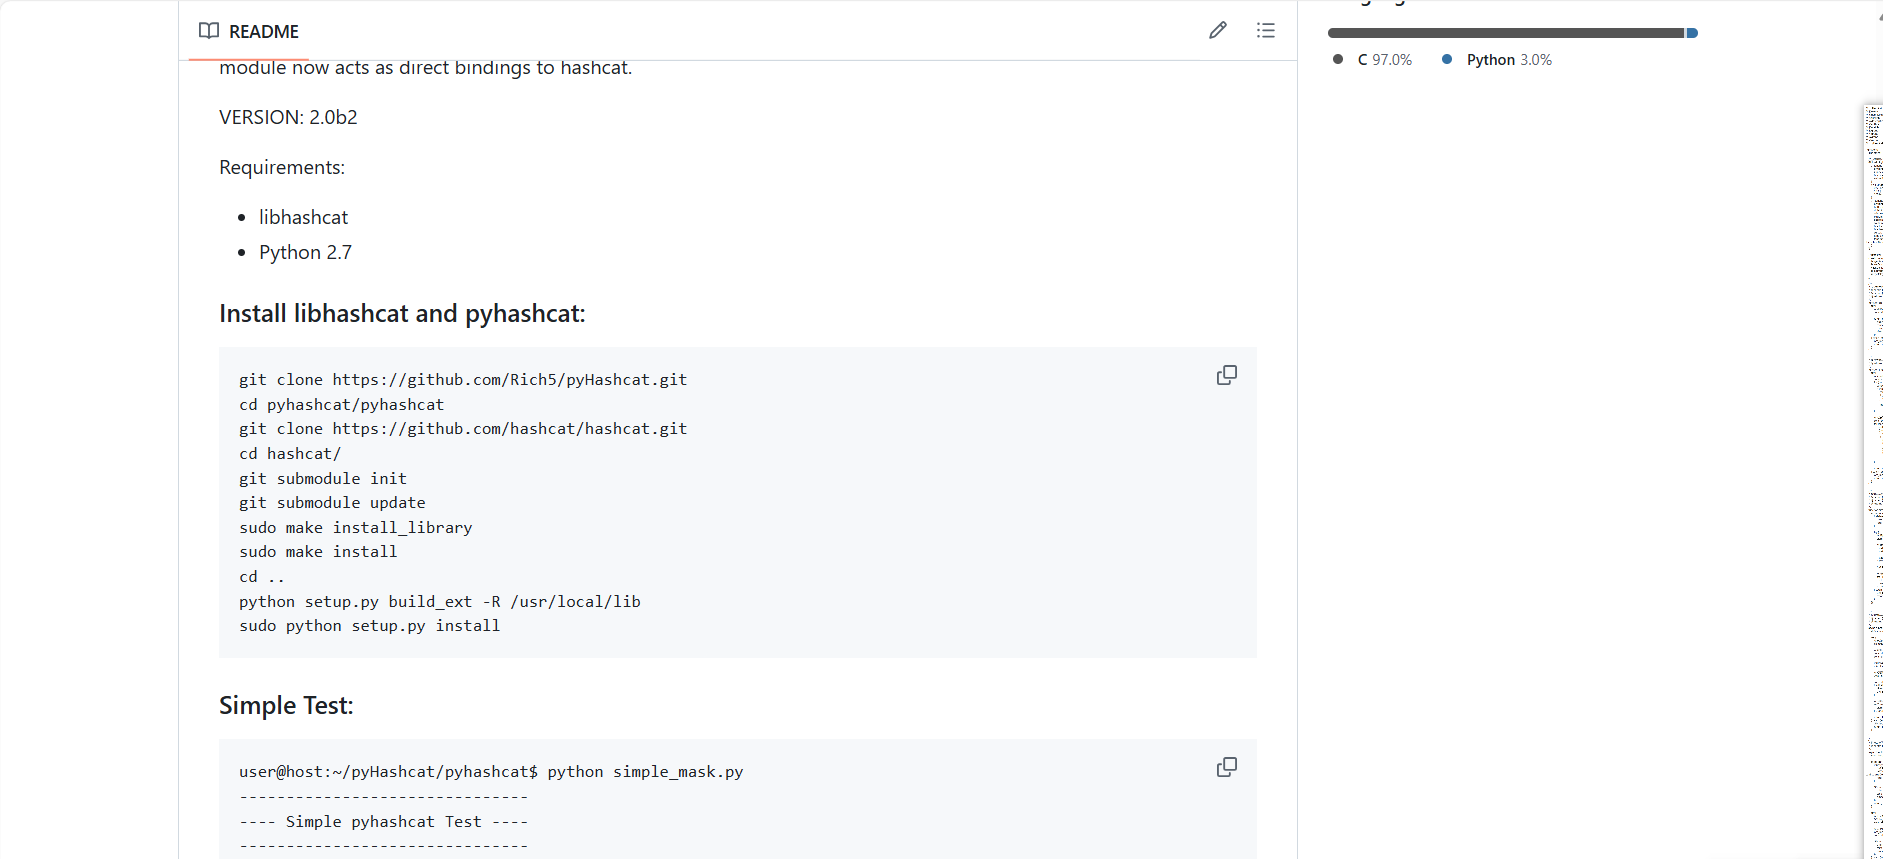The image size is (1883, 859).
Task: Click the languages progress bar
Action: pyautogui.click(x=1512, y=33)
